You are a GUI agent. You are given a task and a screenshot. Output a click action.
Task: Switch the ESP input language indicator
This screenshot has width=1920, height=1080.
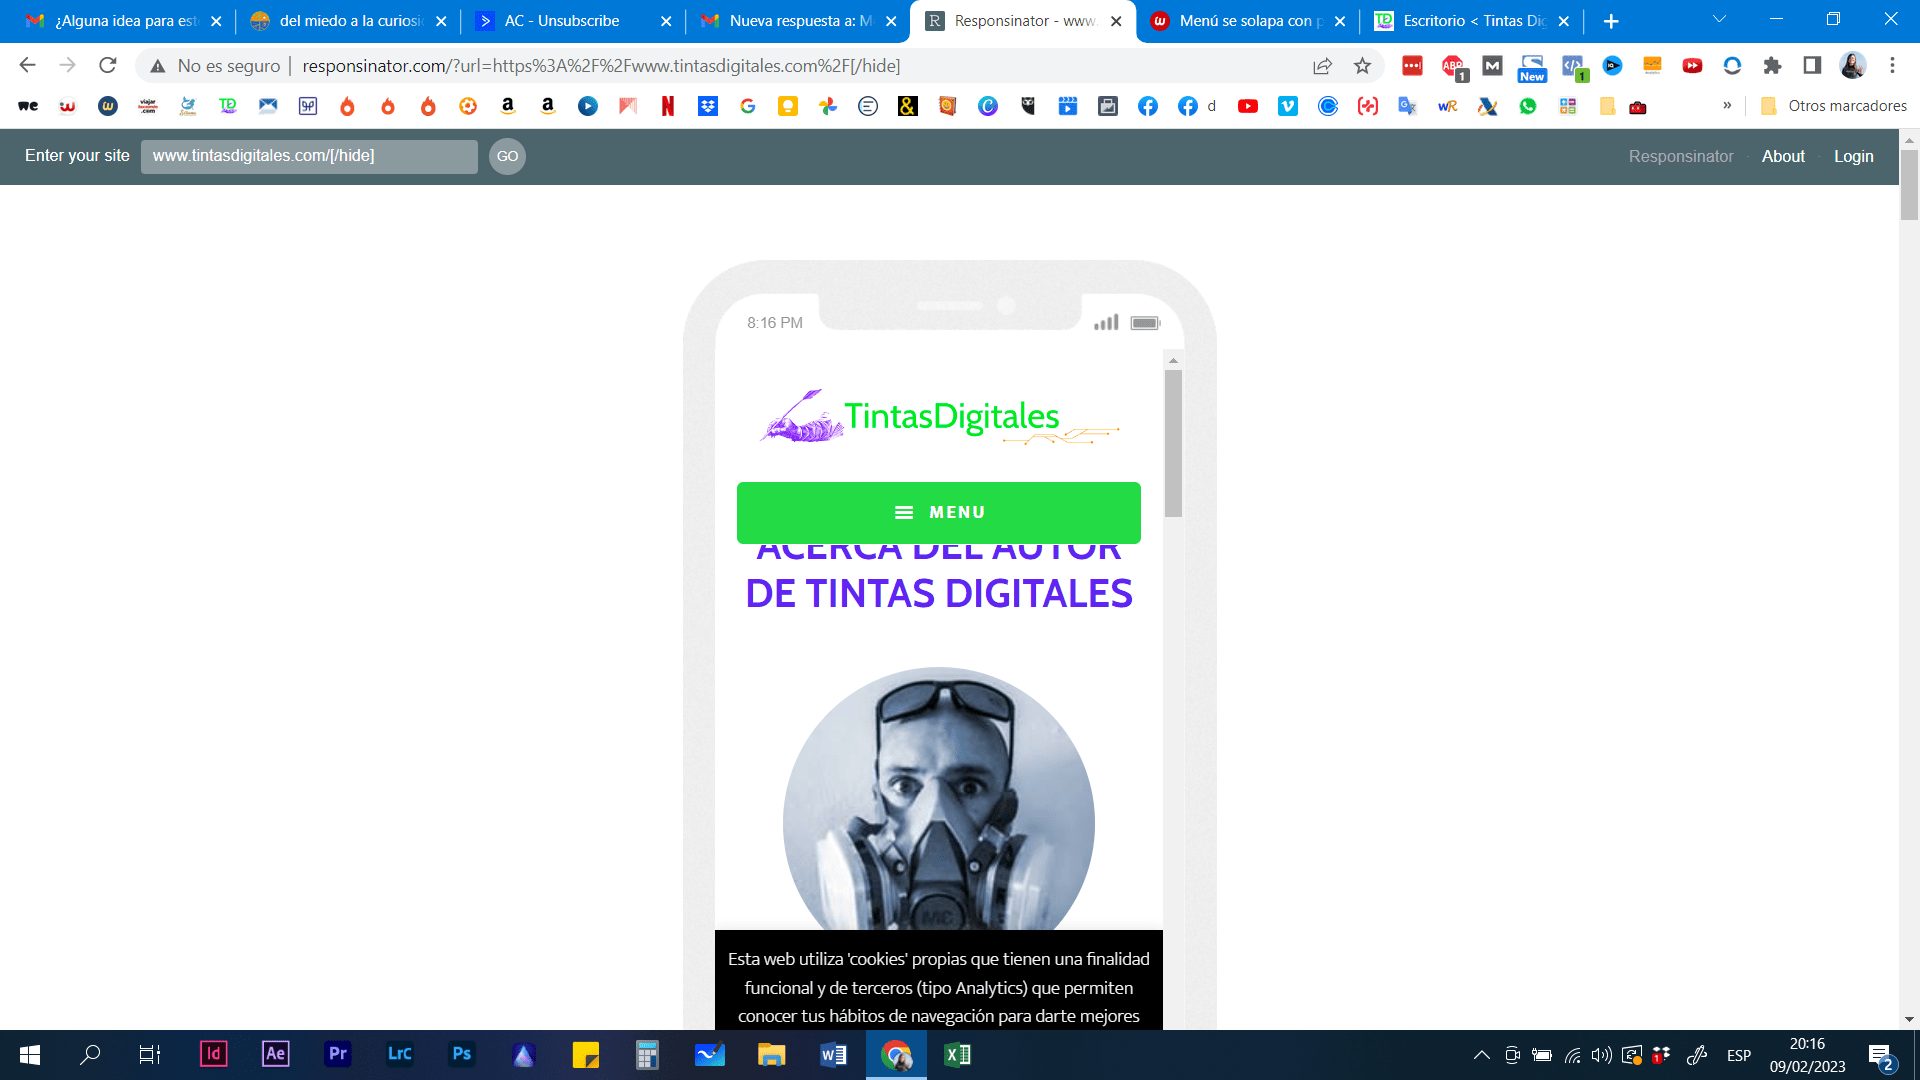coord(1739,1055)
